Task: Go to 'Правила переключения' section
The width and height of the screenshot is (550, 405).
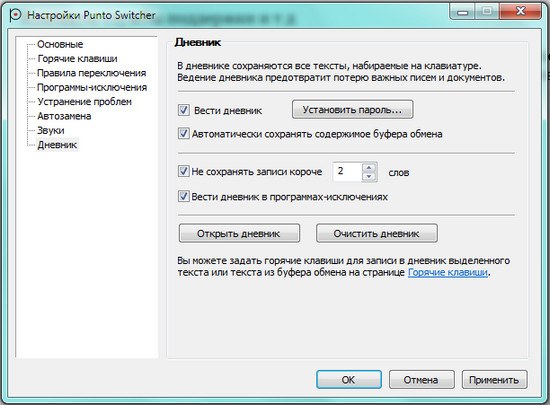Action: (x=92, y=73)
